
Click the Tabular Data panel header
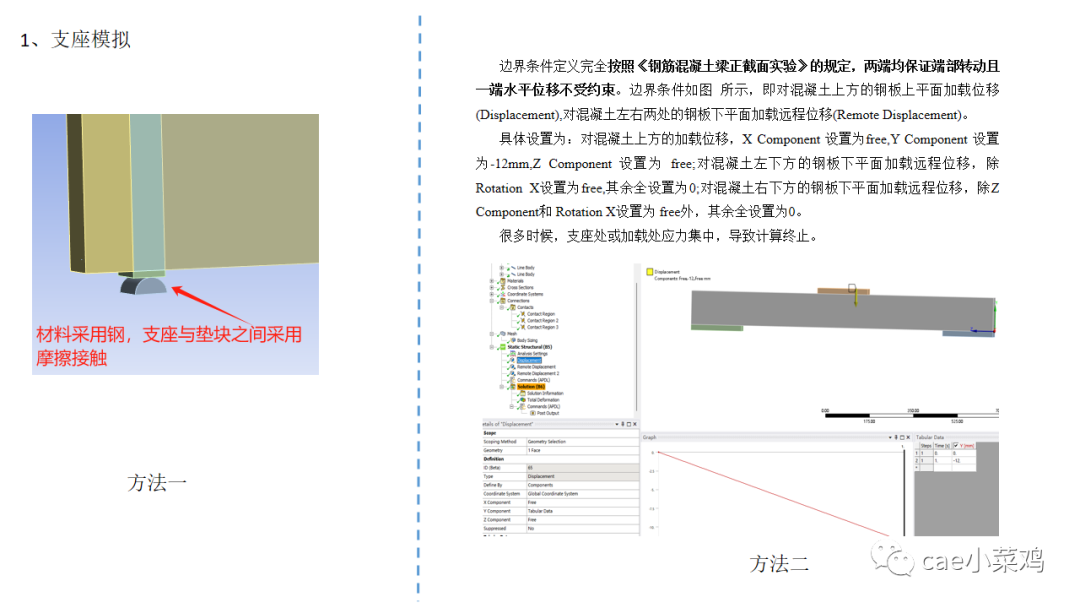[928, 436]
